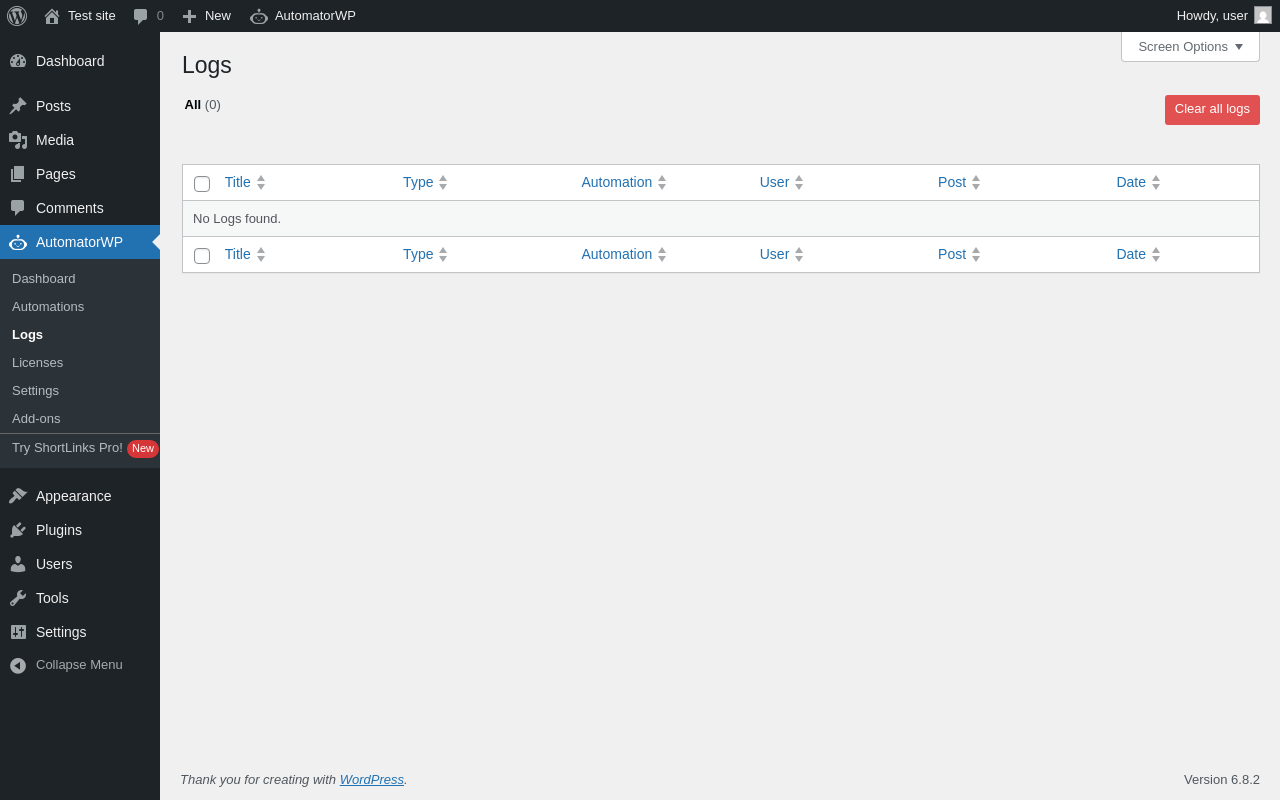1280x800 pixels.
Task: Go to AutomatorWP Automations submenu
Action: 48,307
